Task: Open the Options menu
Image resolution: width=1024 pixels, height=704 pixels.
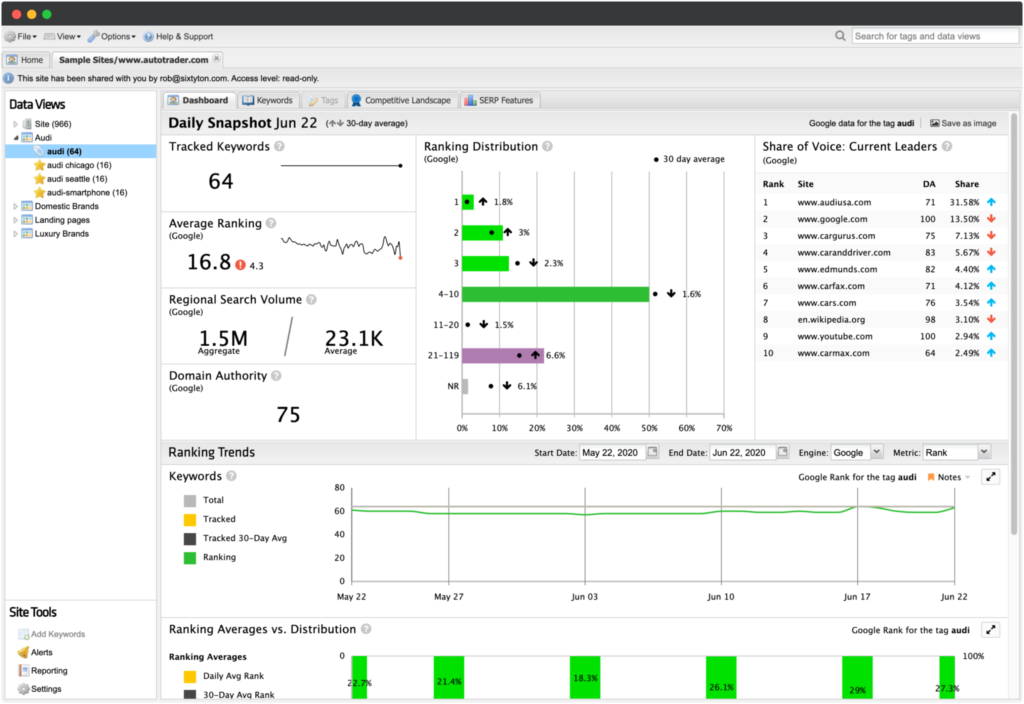Action: pos(112,37)
